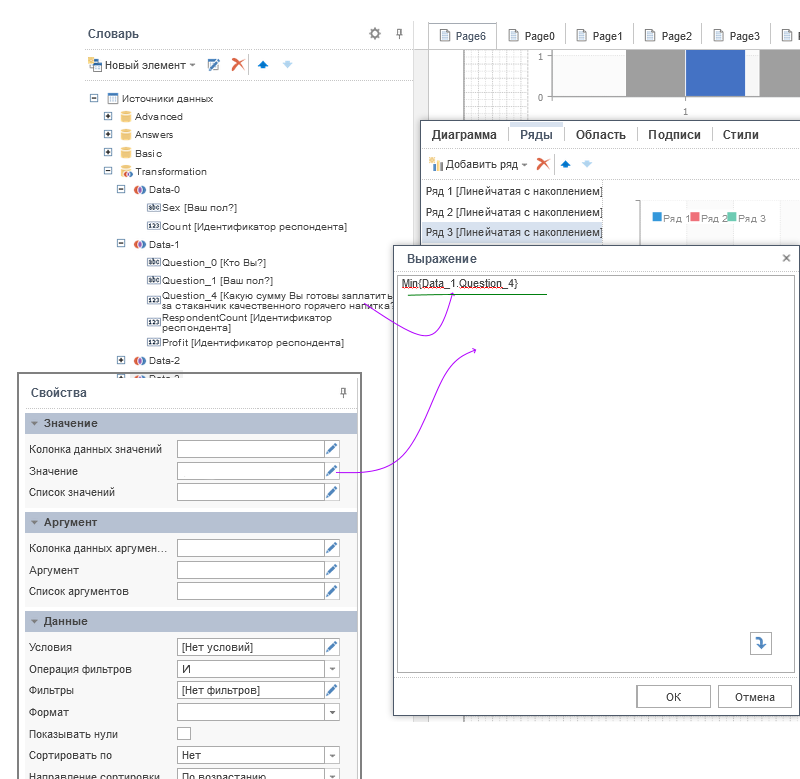Delete the selected dictionary element with red X

click(237, 65)
